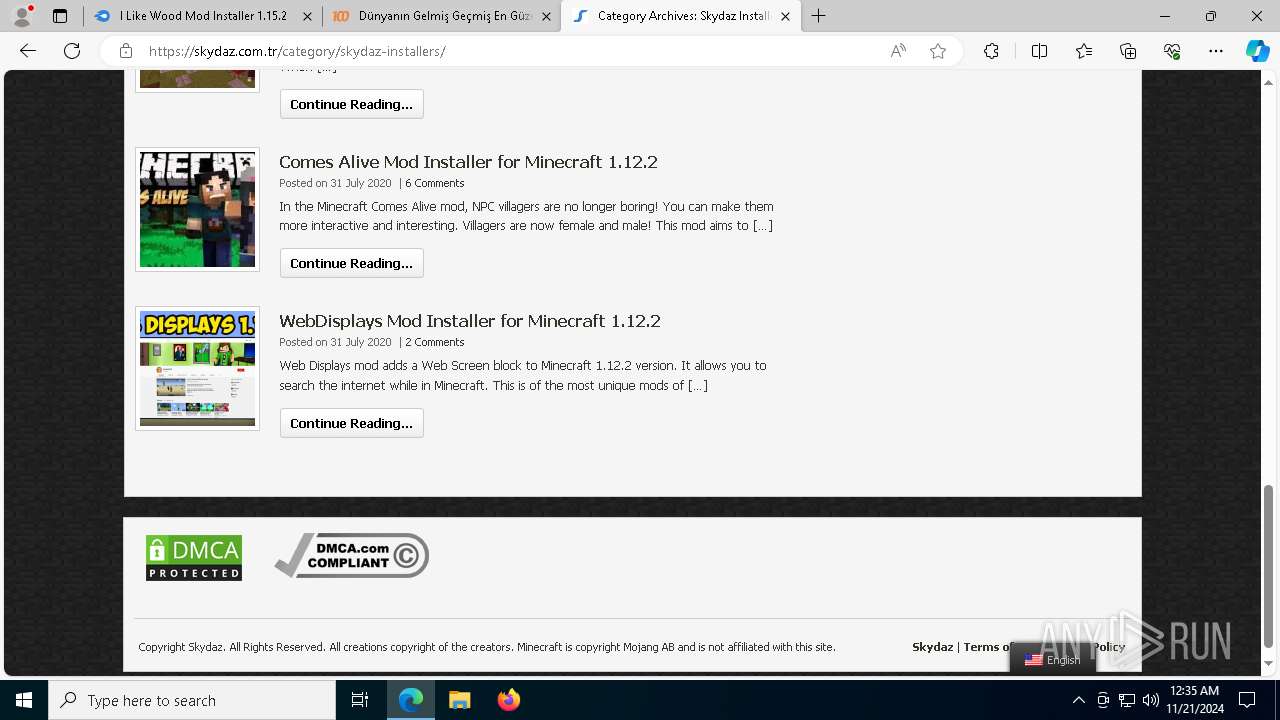The height and width of the screenshot is (720, 1280).
Task: Open browser Extensions icon
Action: point(991,51)
